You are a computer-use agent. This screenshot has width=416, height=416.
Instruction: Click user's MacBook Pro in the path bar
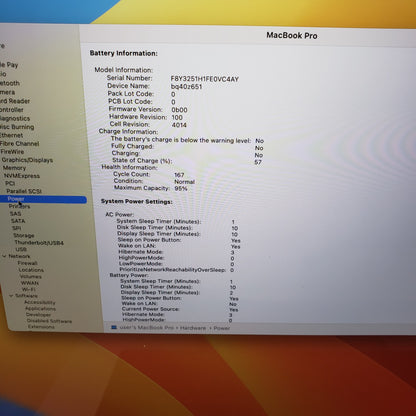click(147, 328)
